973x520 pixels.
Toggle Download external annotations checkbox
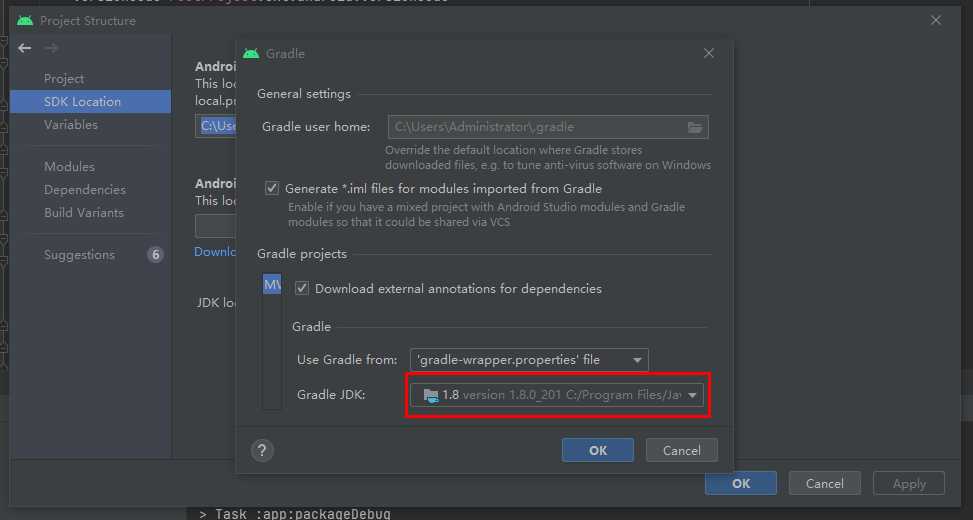point(302,288)
